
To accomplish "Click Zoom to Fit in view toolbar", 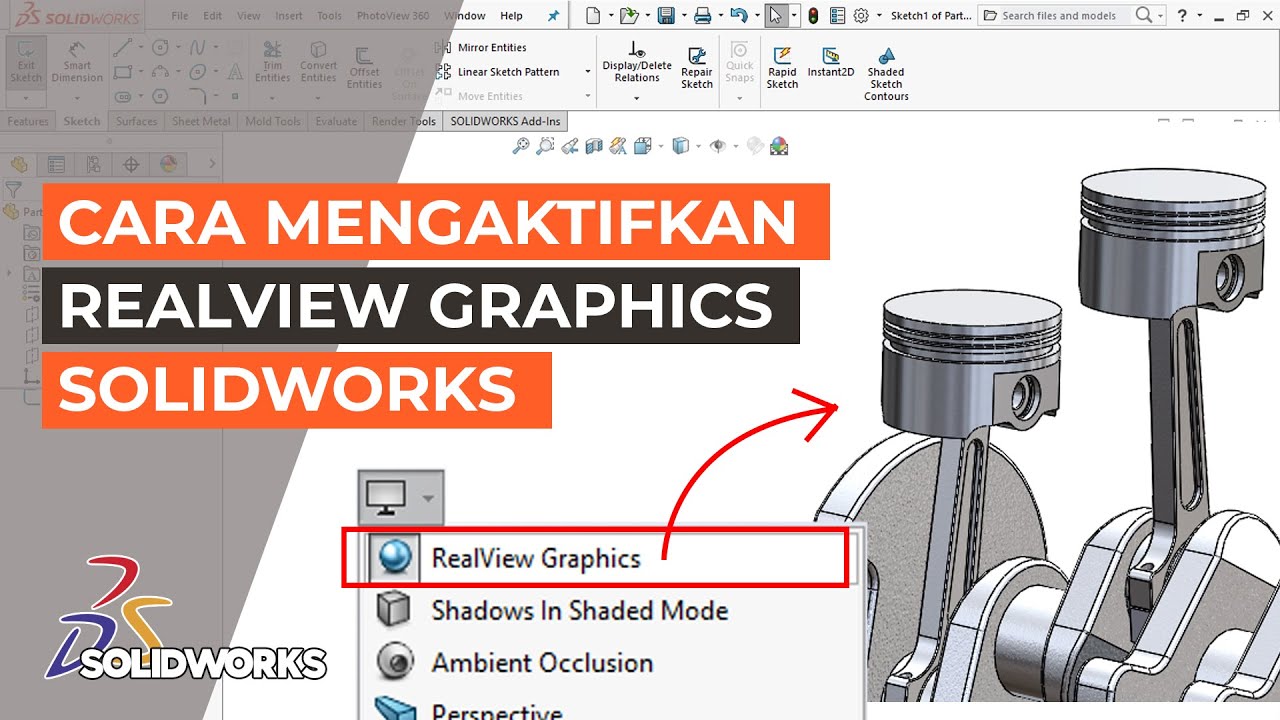I will pyautogui.click(x=520, y=146).
